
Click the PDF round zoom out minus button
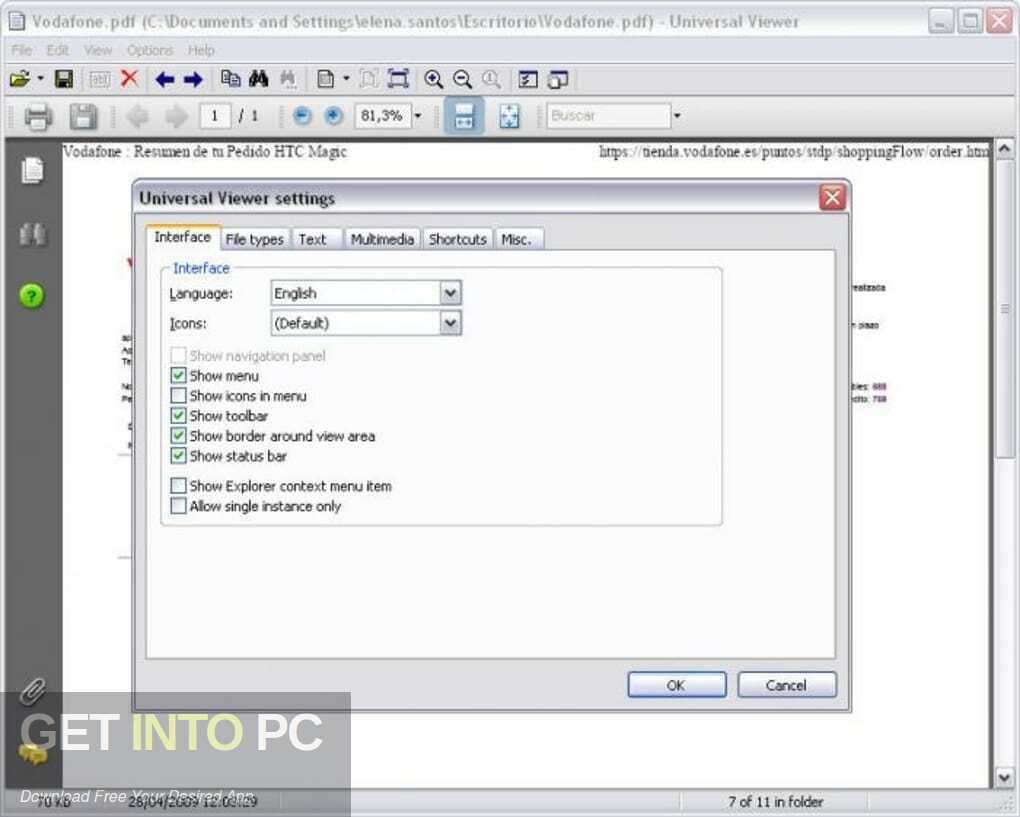302,116
